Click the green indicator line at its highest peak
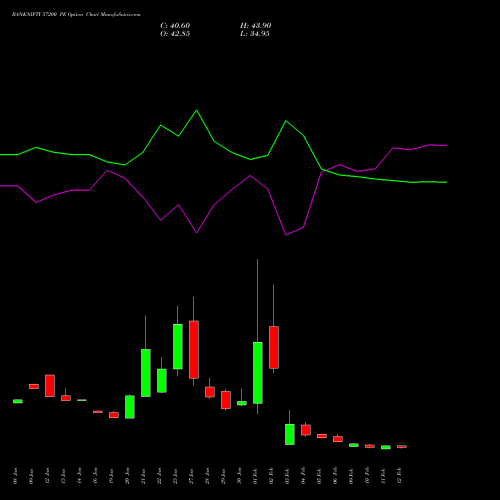The image size is (500, 500). point(196,110)
